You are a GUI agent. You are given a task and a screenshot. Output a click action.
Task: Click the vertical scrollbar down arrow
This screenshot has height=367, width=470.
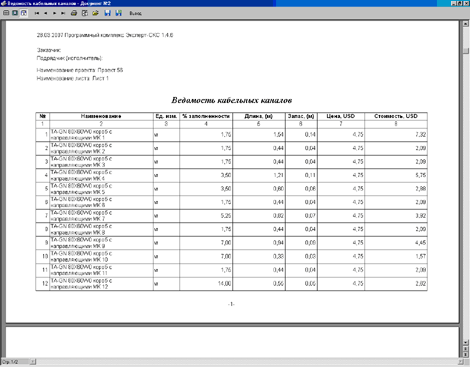tap(466, 342)
